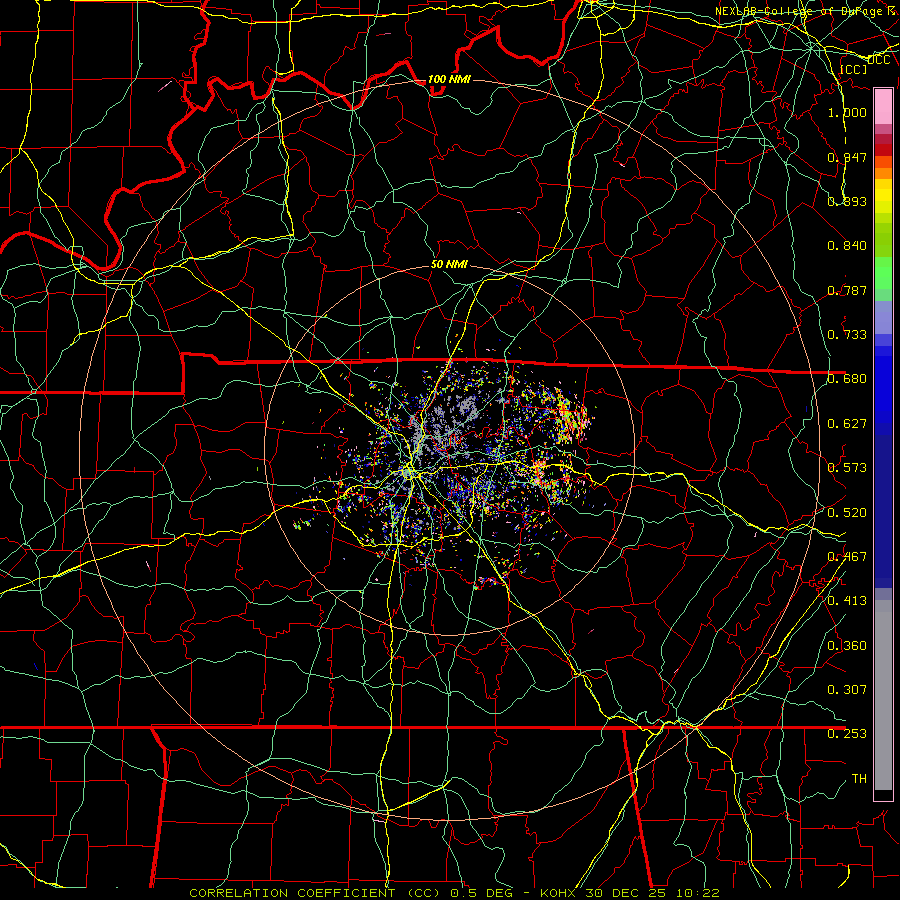
Task: Click the 0.573 scale value
Action: point(847,468)
